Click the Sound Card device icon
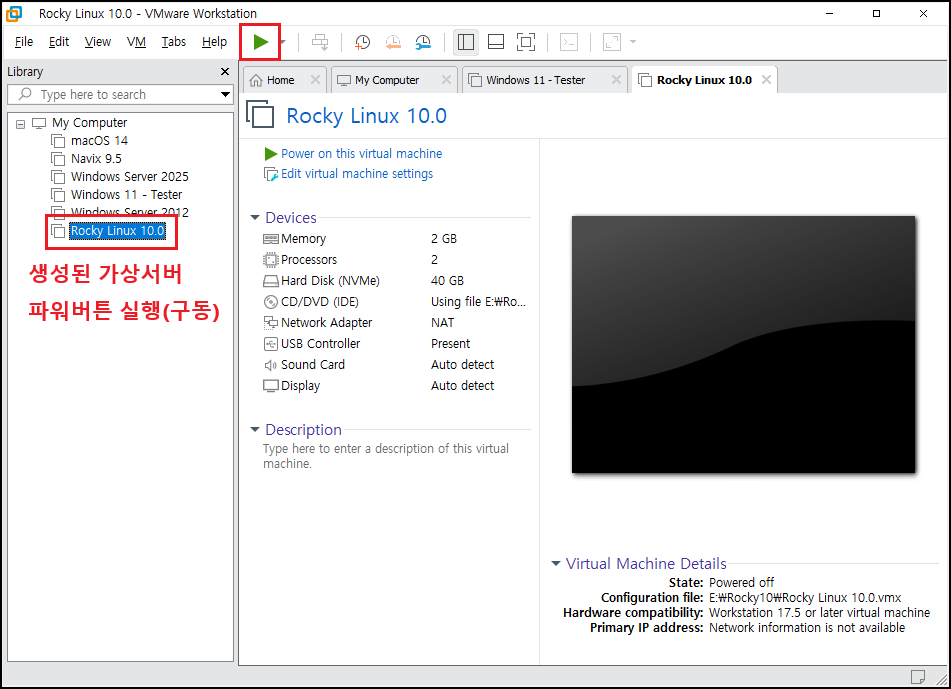 pyautogui.click(x=271, y=365)
